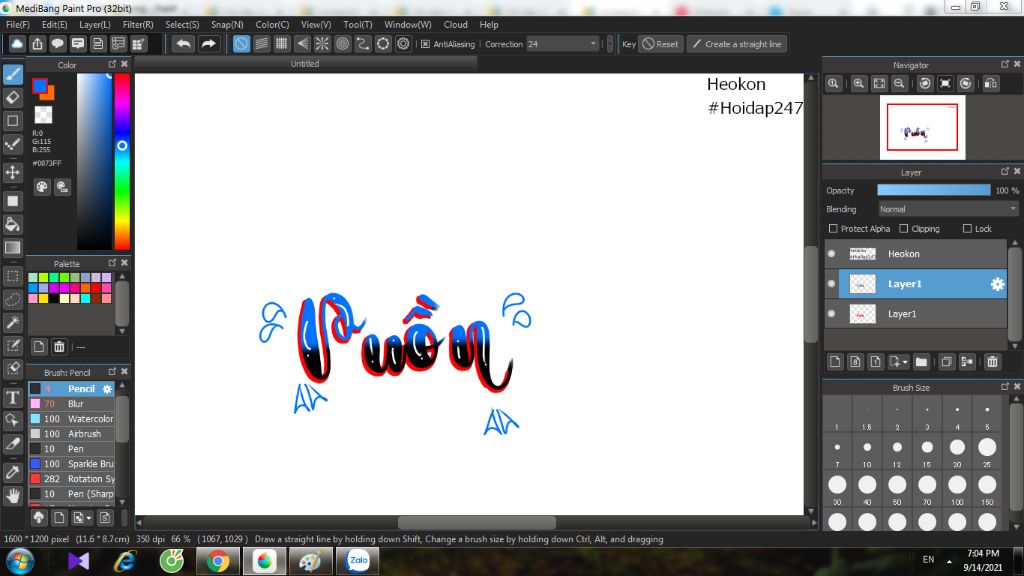Viewport: 1024px width, 576px height.
Task: Open Zalo from taskbar
Action: [x=358, y=561]
